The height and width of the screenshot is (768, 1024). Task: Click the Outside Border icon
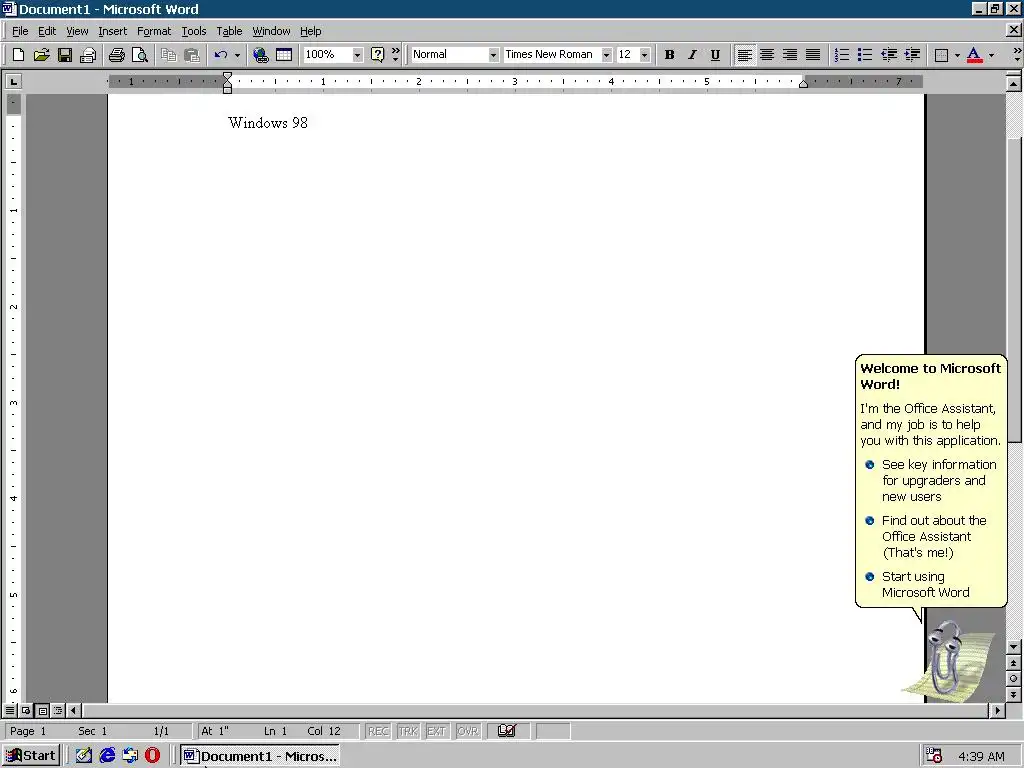941,55
